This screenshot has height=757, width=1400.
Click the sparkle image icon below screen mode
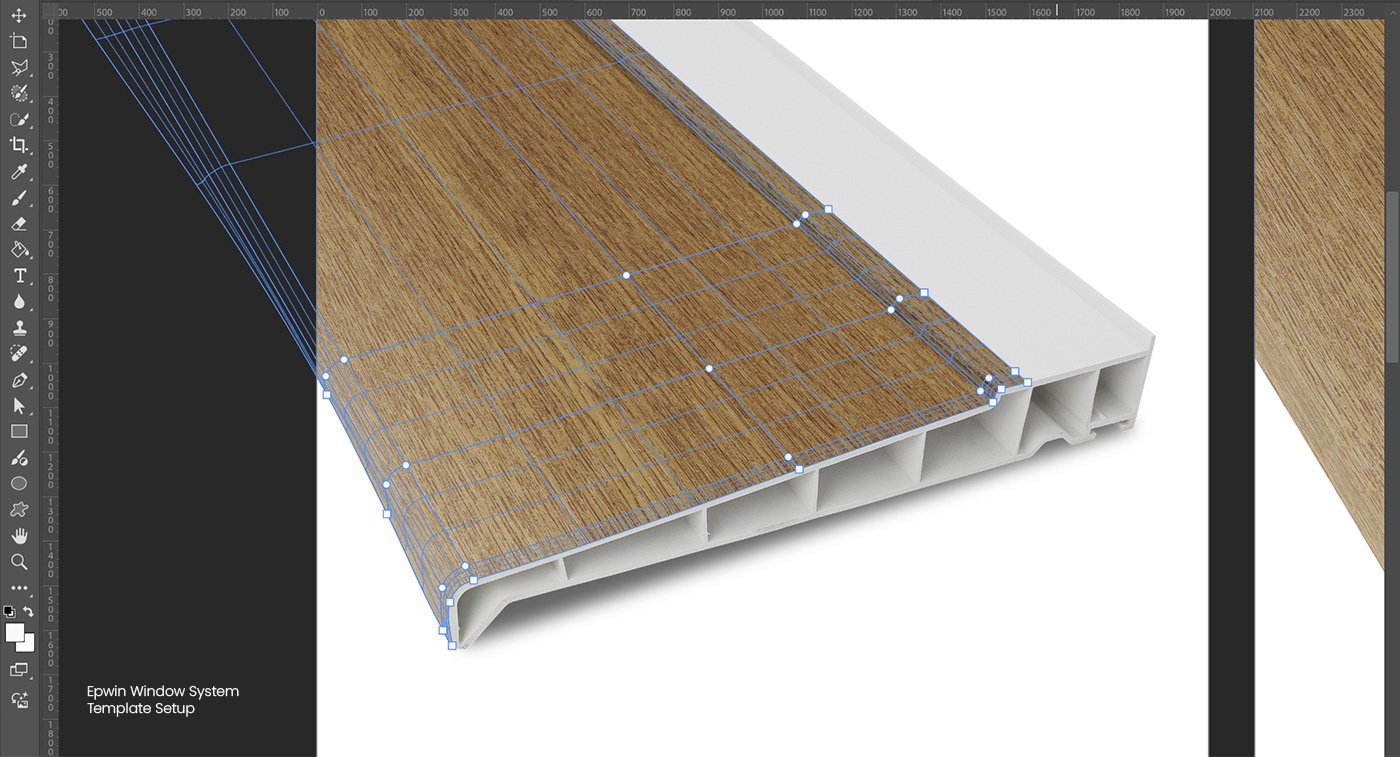coord(19,699)
